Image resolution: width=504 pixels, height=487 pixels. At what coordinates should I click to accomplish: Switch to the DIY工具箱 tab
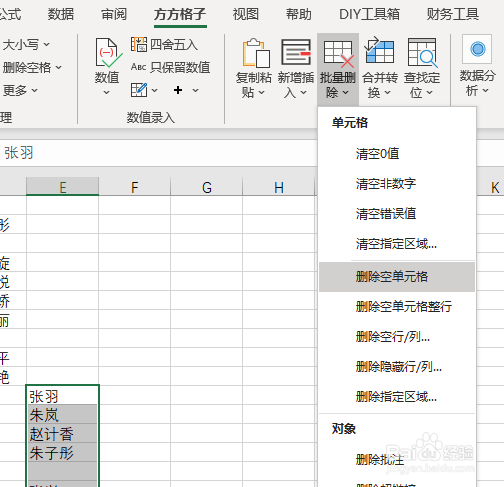[x=369, y=14]
